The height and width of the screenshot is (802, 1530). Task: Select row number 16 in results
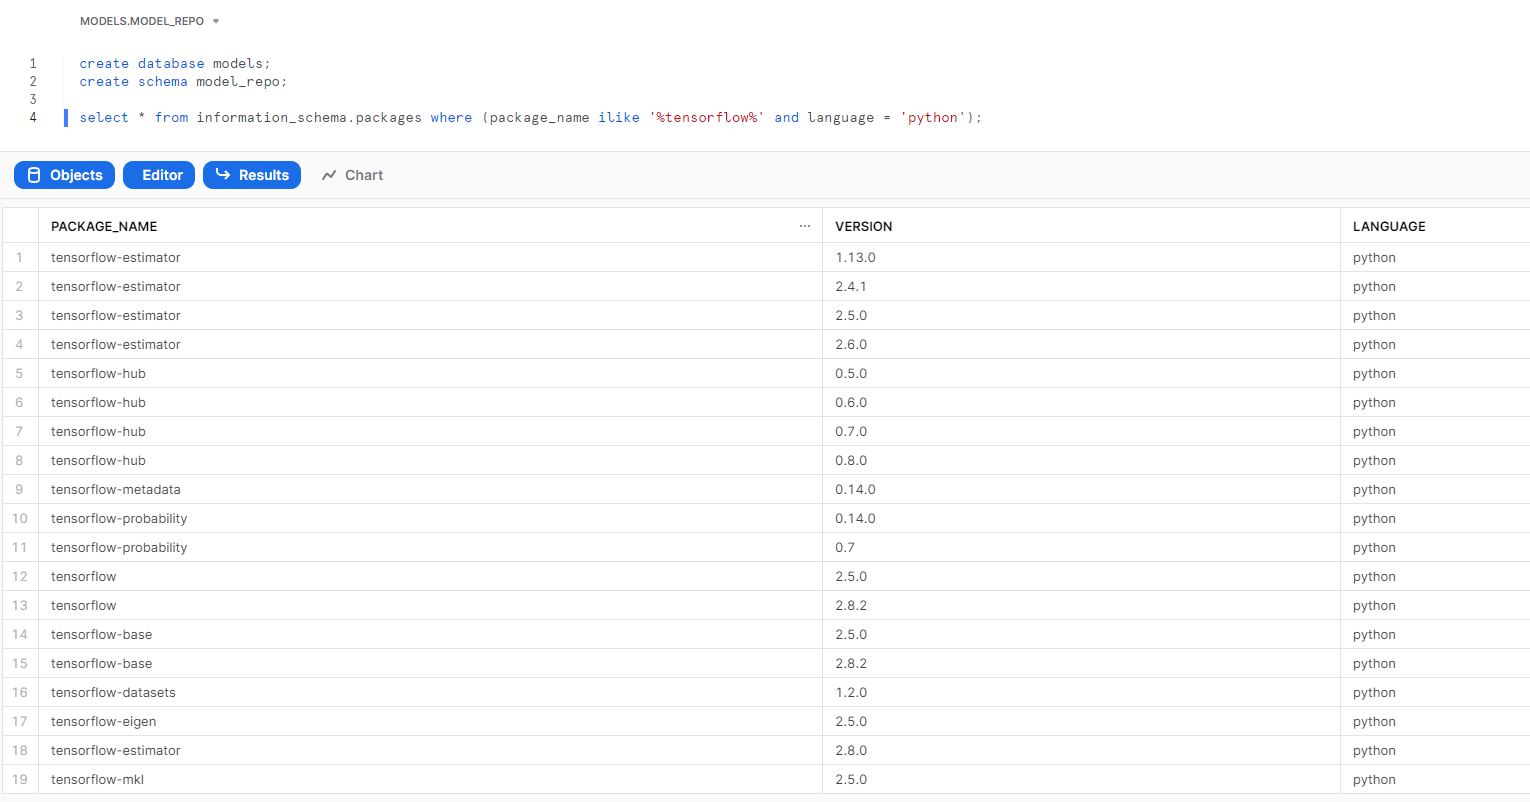(x=19, y=692)
